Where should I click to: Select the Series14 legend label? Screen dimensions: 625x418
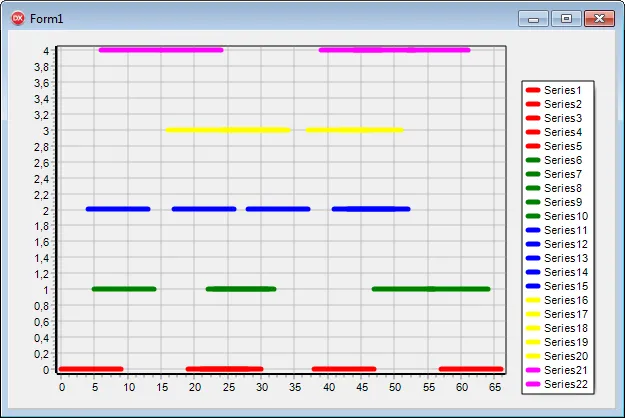[566, 272]
